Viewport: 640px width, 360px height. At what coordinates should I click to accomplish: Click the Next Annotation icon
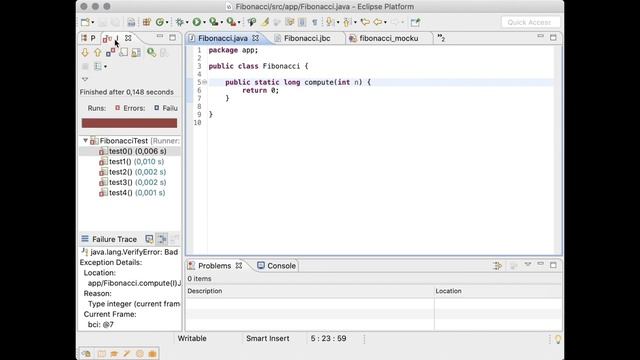coord(330,22)
